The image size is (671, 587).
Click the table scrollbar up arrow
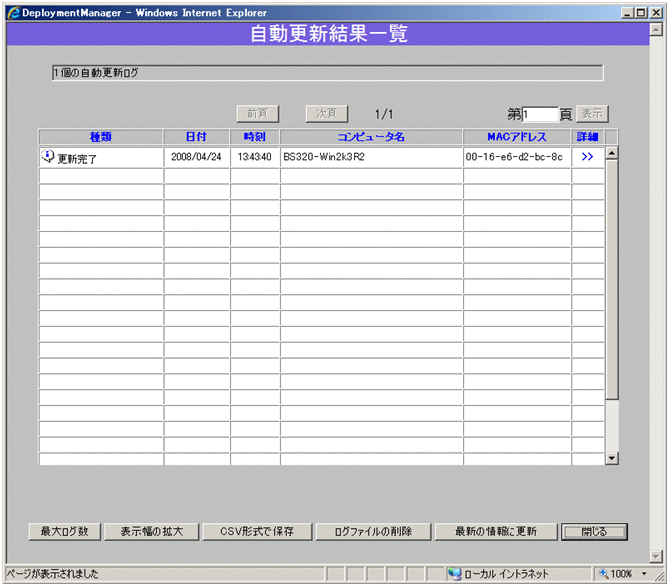(612, 153)
